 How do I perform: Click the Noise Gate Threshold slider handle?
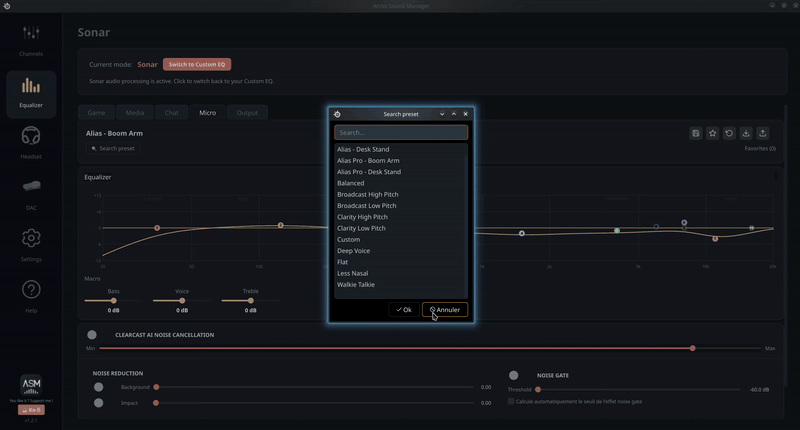tap(538, 390)
